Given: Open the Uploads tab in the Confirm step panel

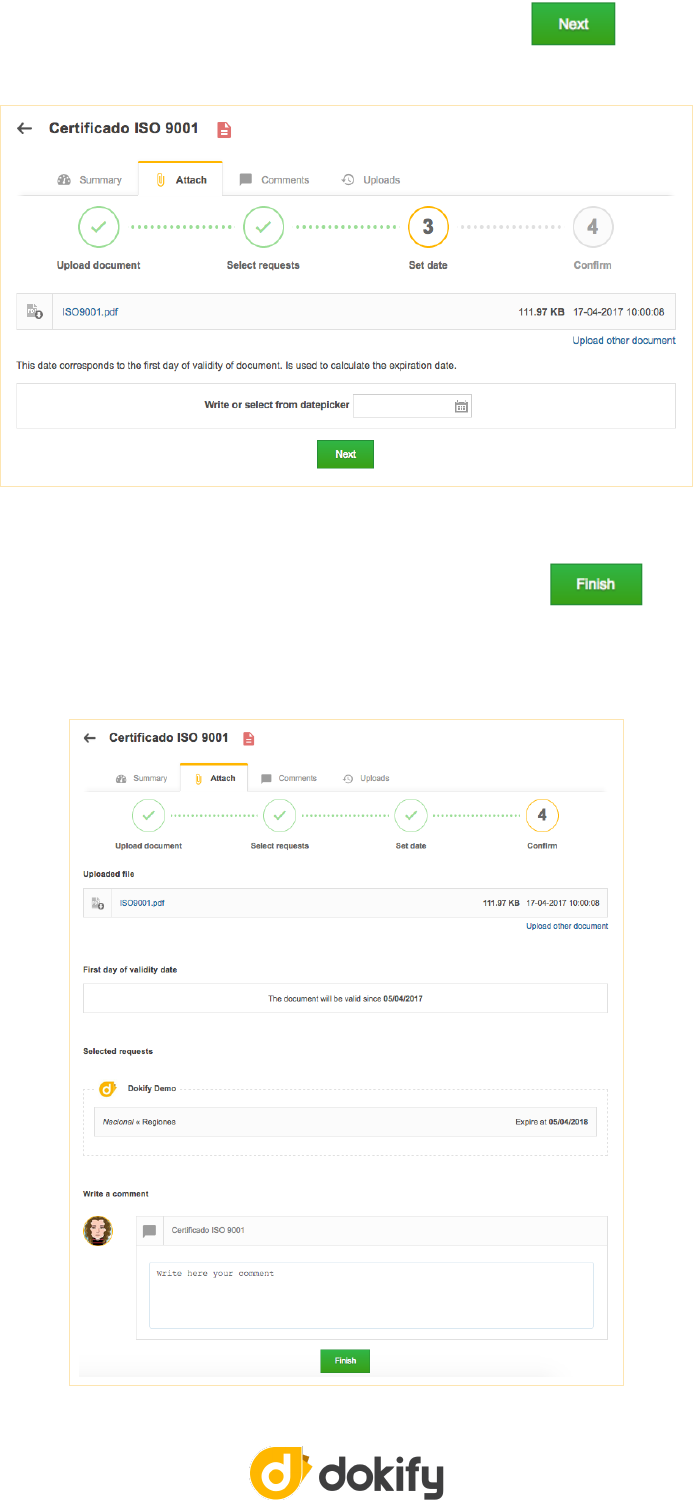Looking at the screenshot, I should (366, 778).
